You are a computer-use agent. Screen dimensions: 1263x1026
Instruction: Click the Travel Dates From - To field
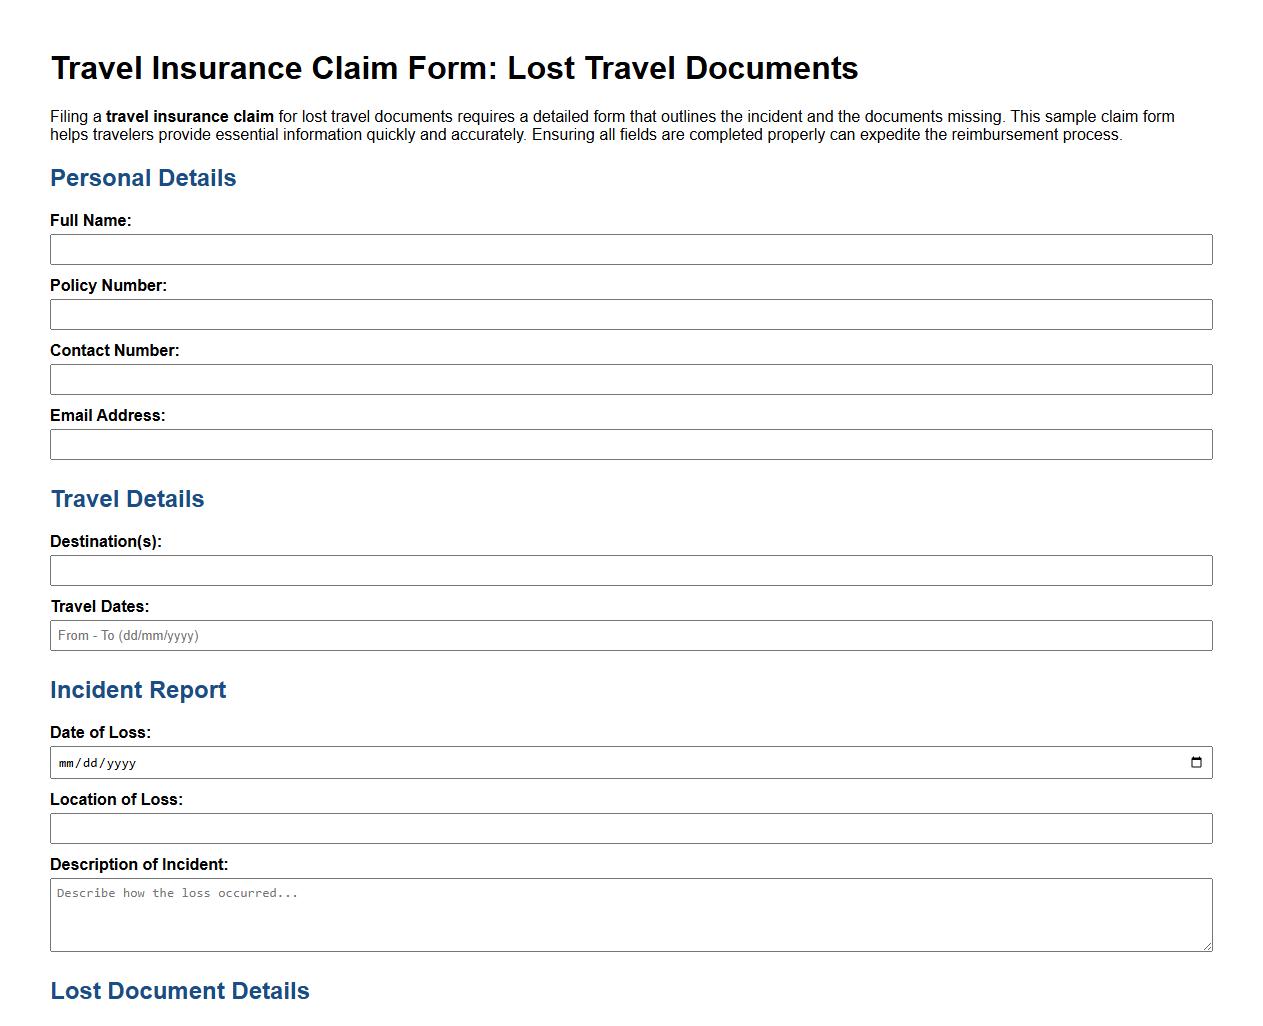[x=630, y=635]
